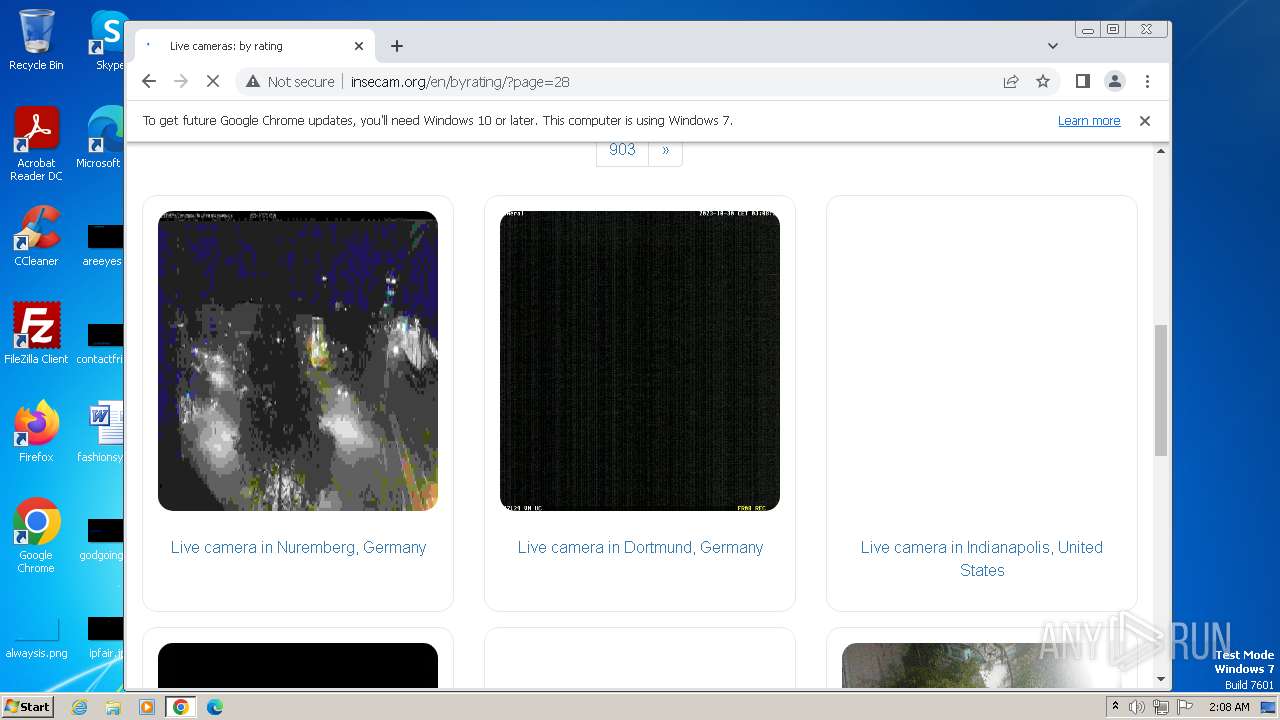Screen dimensions: 1280x720
Task: Launch FileZilla Client desktop shortcut
Action: click(x=36, y=334)
